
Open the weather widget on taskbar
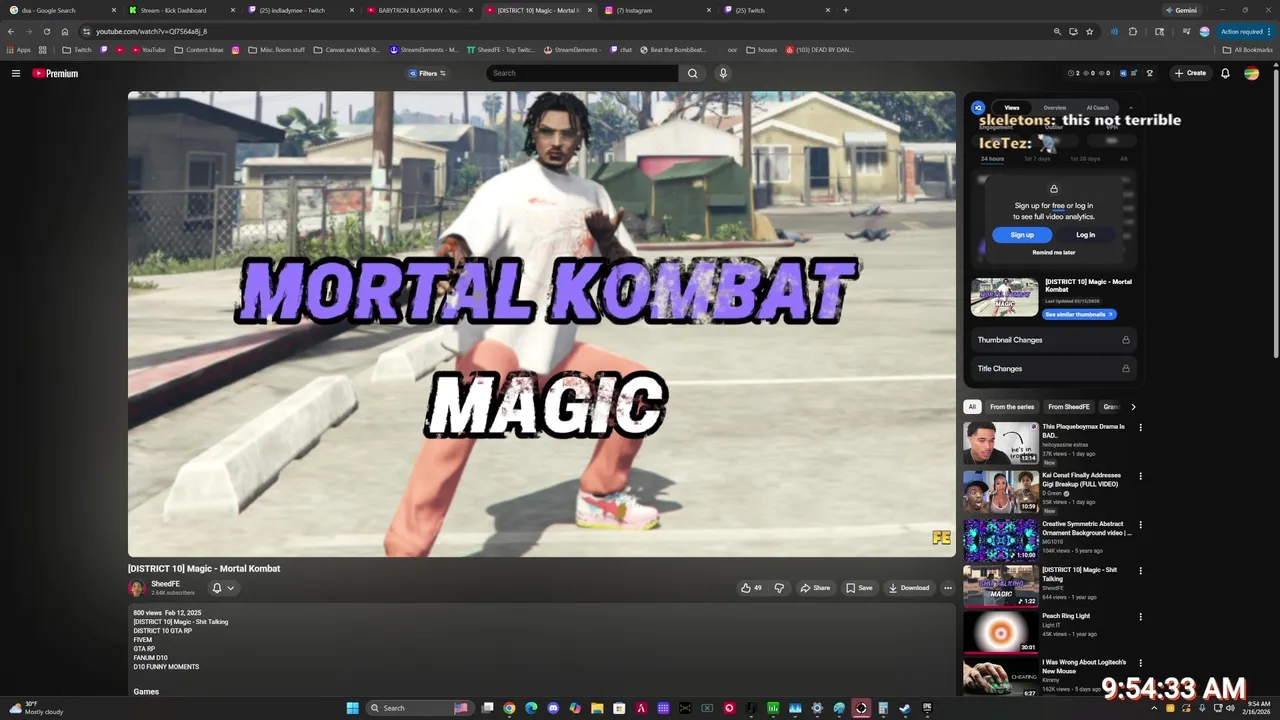[x=38, y=708]
